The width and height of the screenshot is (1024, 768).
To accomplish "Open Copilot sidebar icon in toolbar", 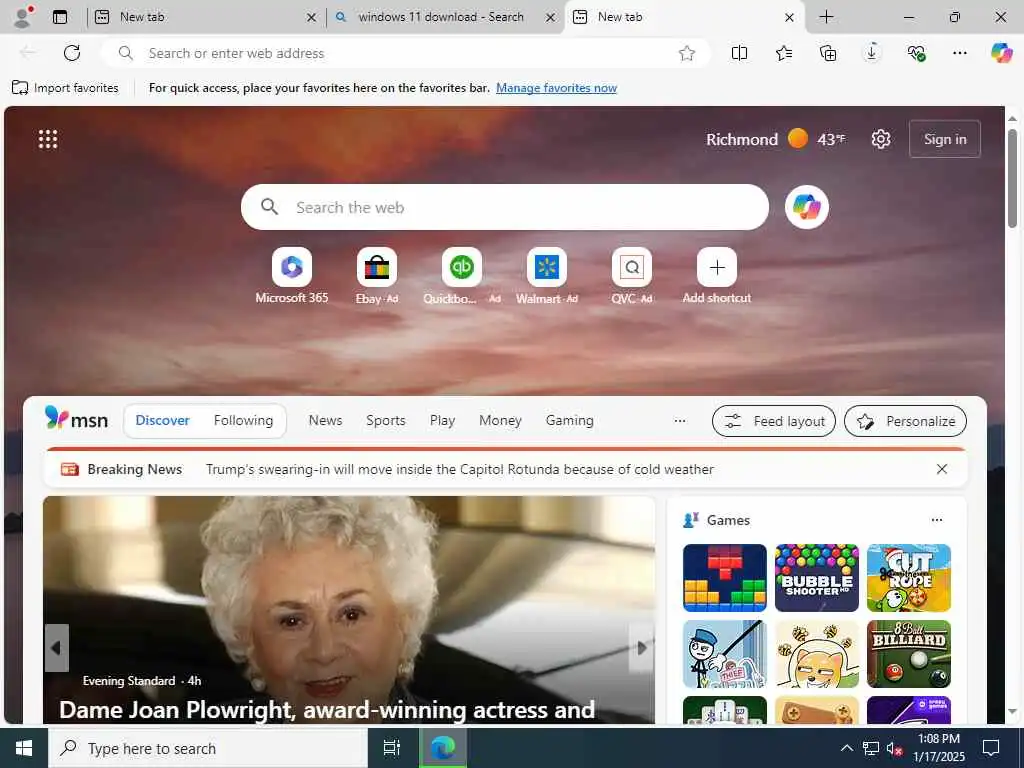I will (x=1001, y=53).
